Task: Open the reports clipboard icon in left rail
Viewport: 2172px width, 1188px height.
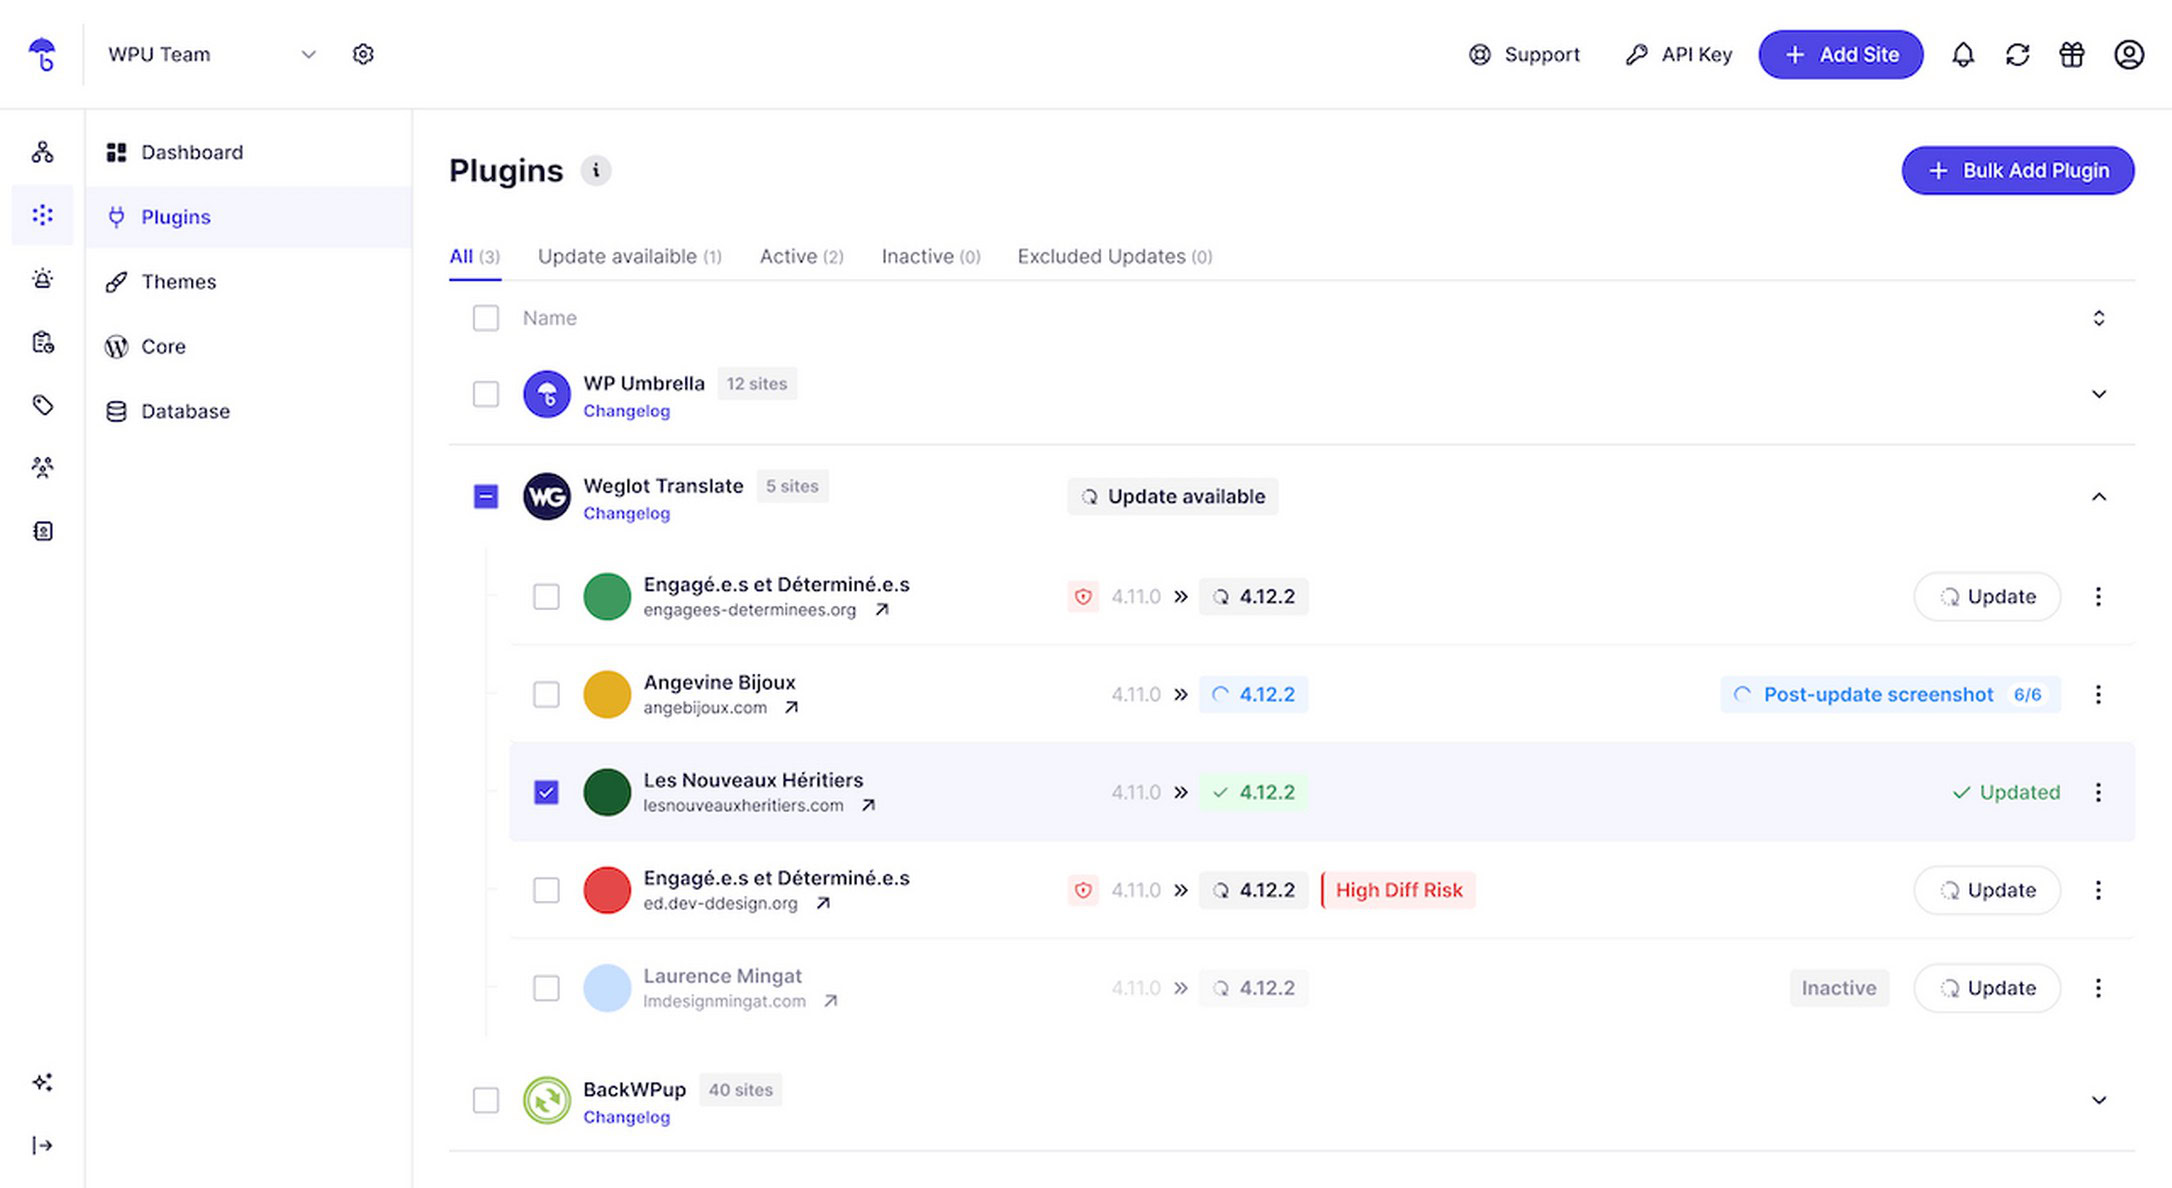Action: [x=42, y=342]
